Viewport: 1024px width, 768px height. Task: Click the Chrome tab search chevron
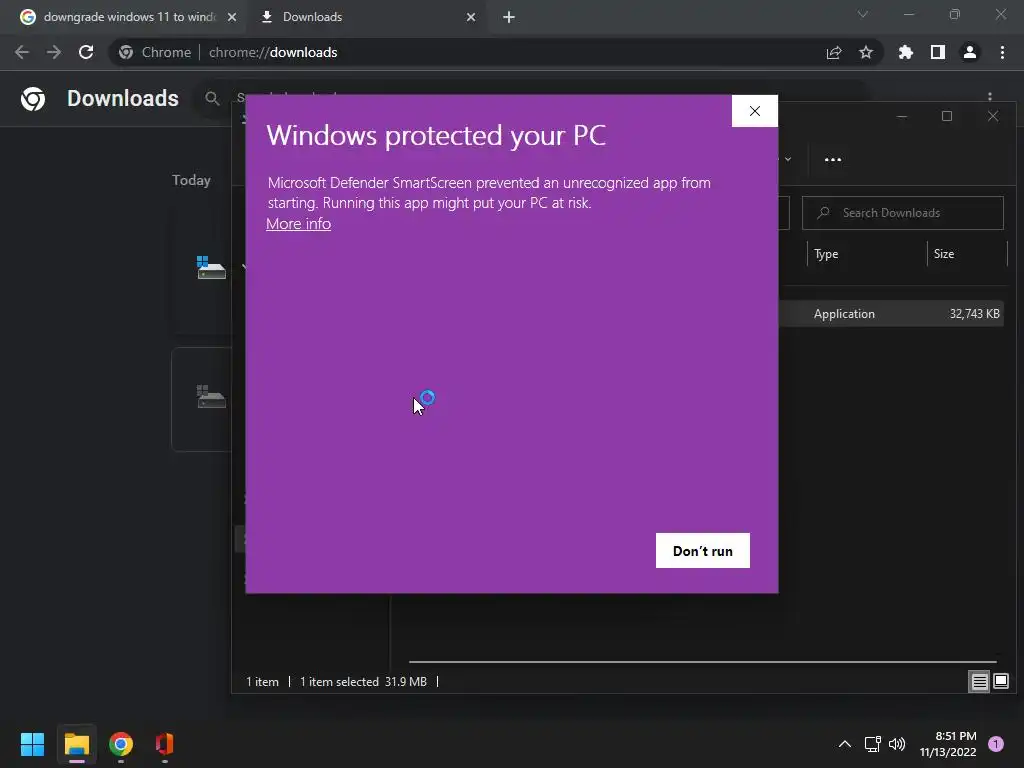pos(863,14)
